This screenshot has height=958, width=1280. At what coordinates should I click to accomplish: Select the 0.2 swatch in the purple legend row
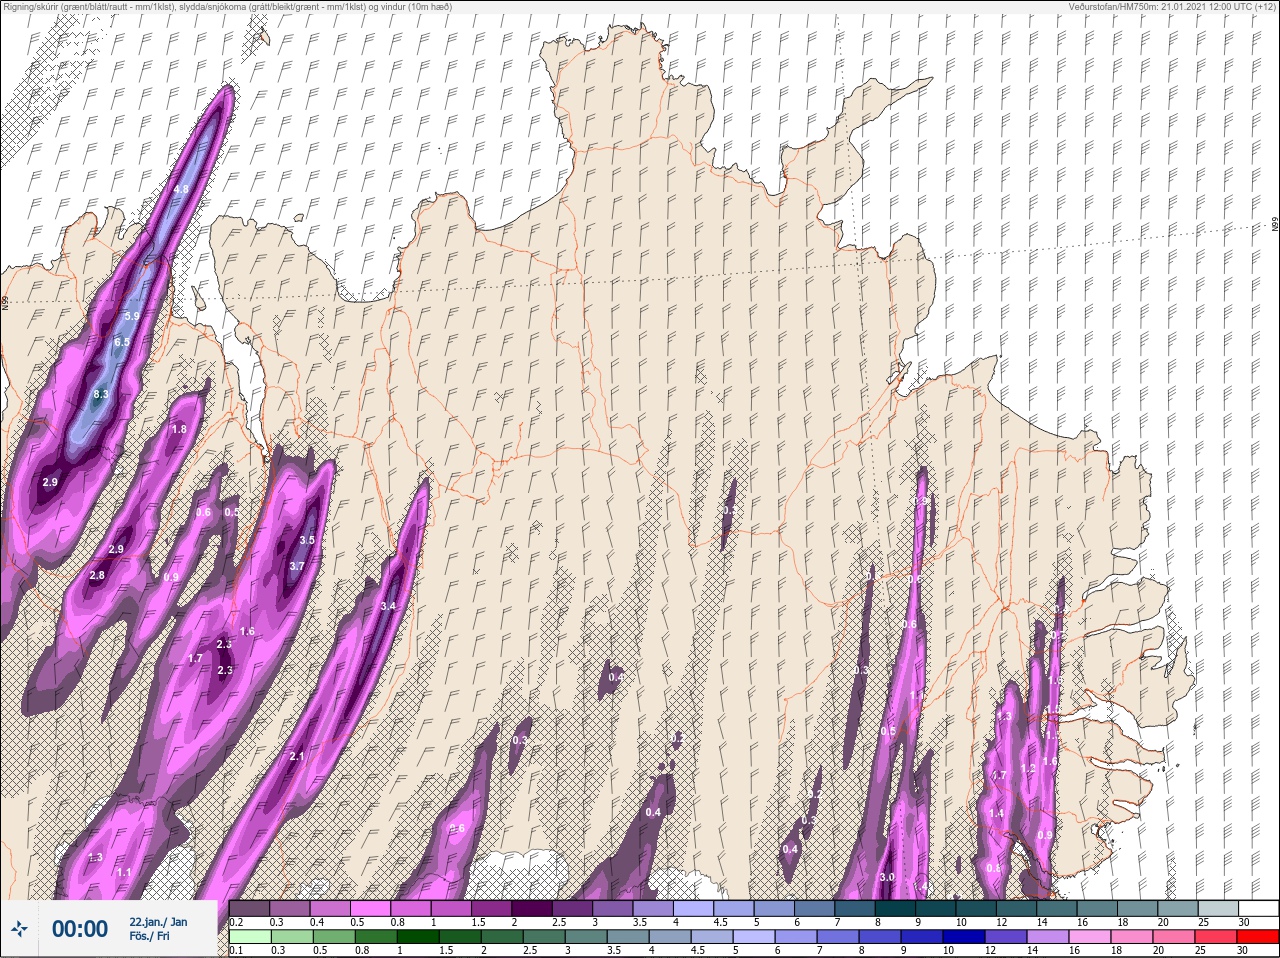pyautogui.click(x=249, y=908)
